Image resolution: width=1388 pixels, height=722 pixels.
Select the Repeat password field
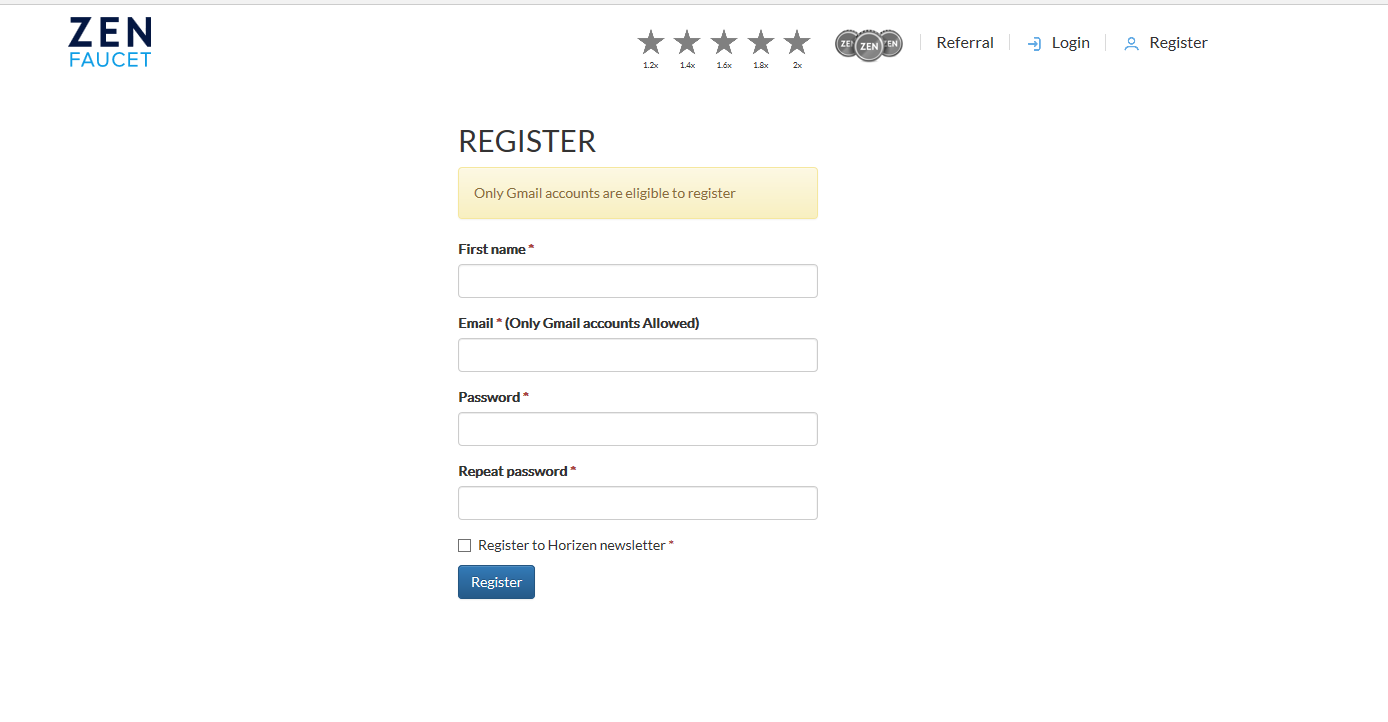[638, 503]
